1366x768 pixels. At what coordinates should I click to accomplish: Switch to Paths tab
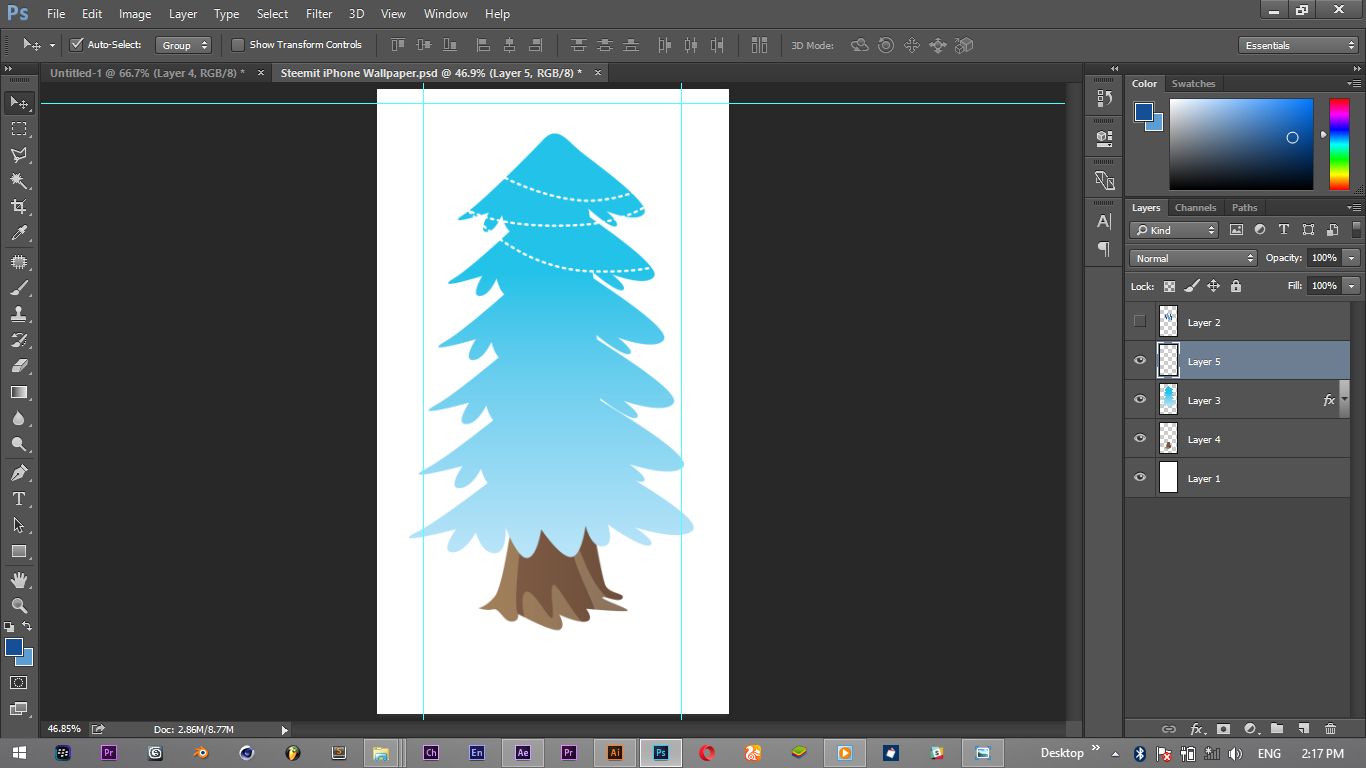(1245, 208)
